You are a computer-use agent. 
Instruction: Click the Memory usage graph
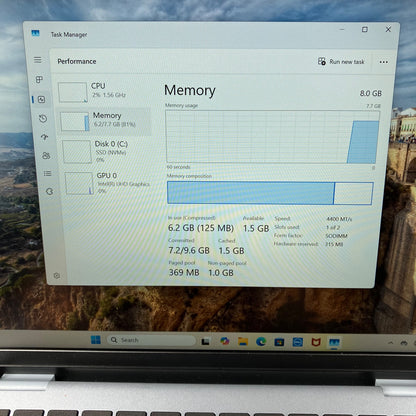[x=272, y=137]
